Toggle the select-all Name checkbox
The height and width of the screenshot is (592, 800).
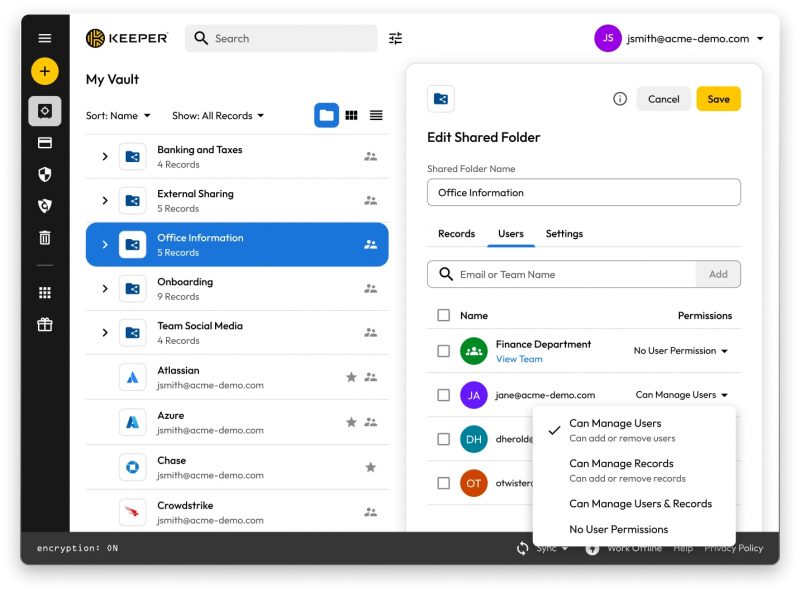tap(443, 315)
